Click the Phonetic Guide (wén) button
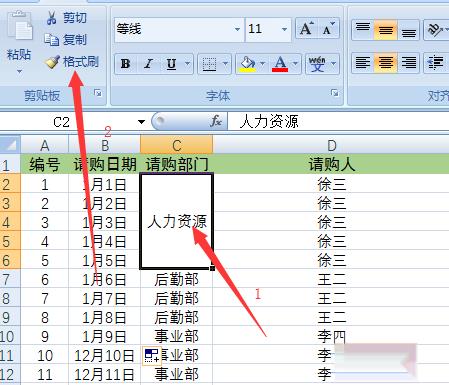449x385 pixels. click(x=317, y=63)
